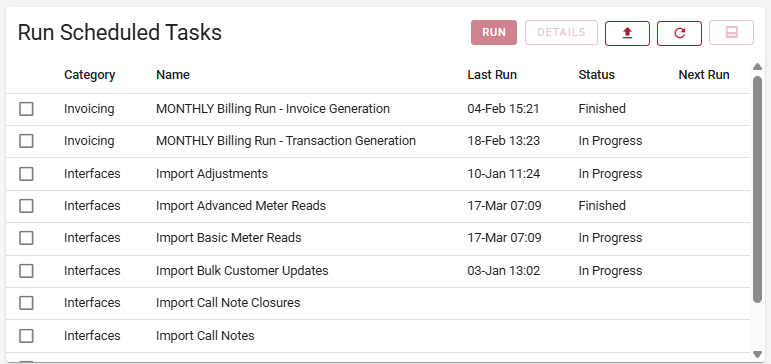Click the DETAILS button
The height and width of the screenshot is (364, 771).
[562, 33]
